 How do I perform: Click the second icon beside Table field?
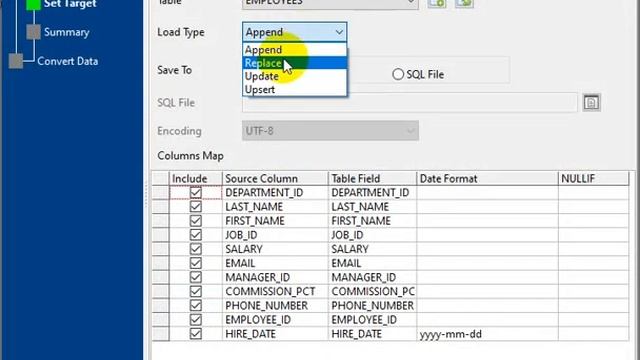(464, 3)
